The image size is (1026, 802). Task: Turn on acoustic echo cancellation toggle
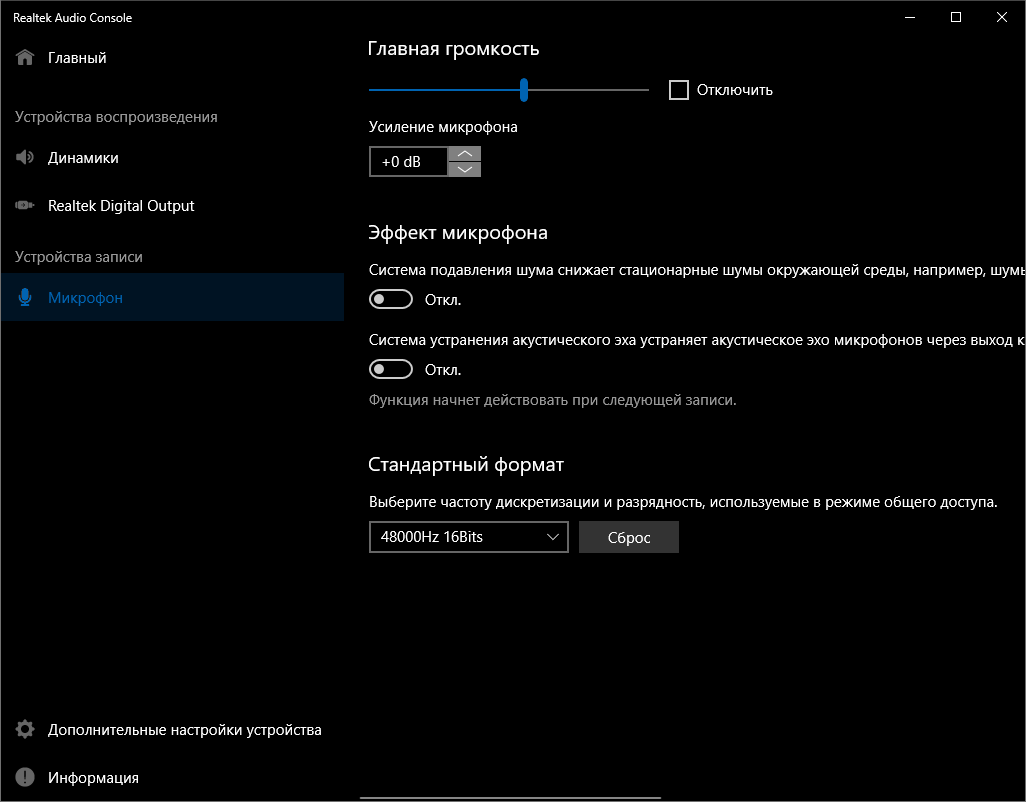[391, 369]
